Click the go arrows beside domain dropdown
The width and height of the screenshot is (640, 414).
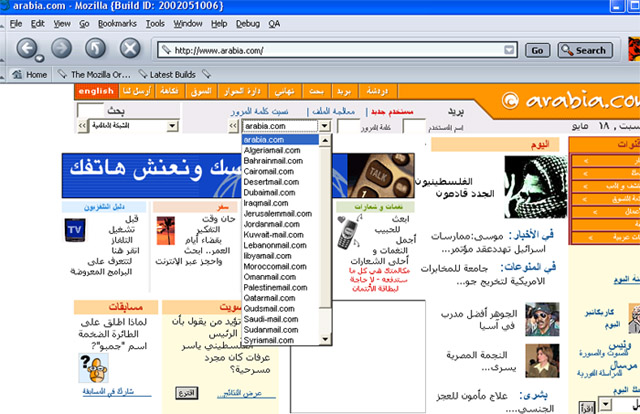233,126
